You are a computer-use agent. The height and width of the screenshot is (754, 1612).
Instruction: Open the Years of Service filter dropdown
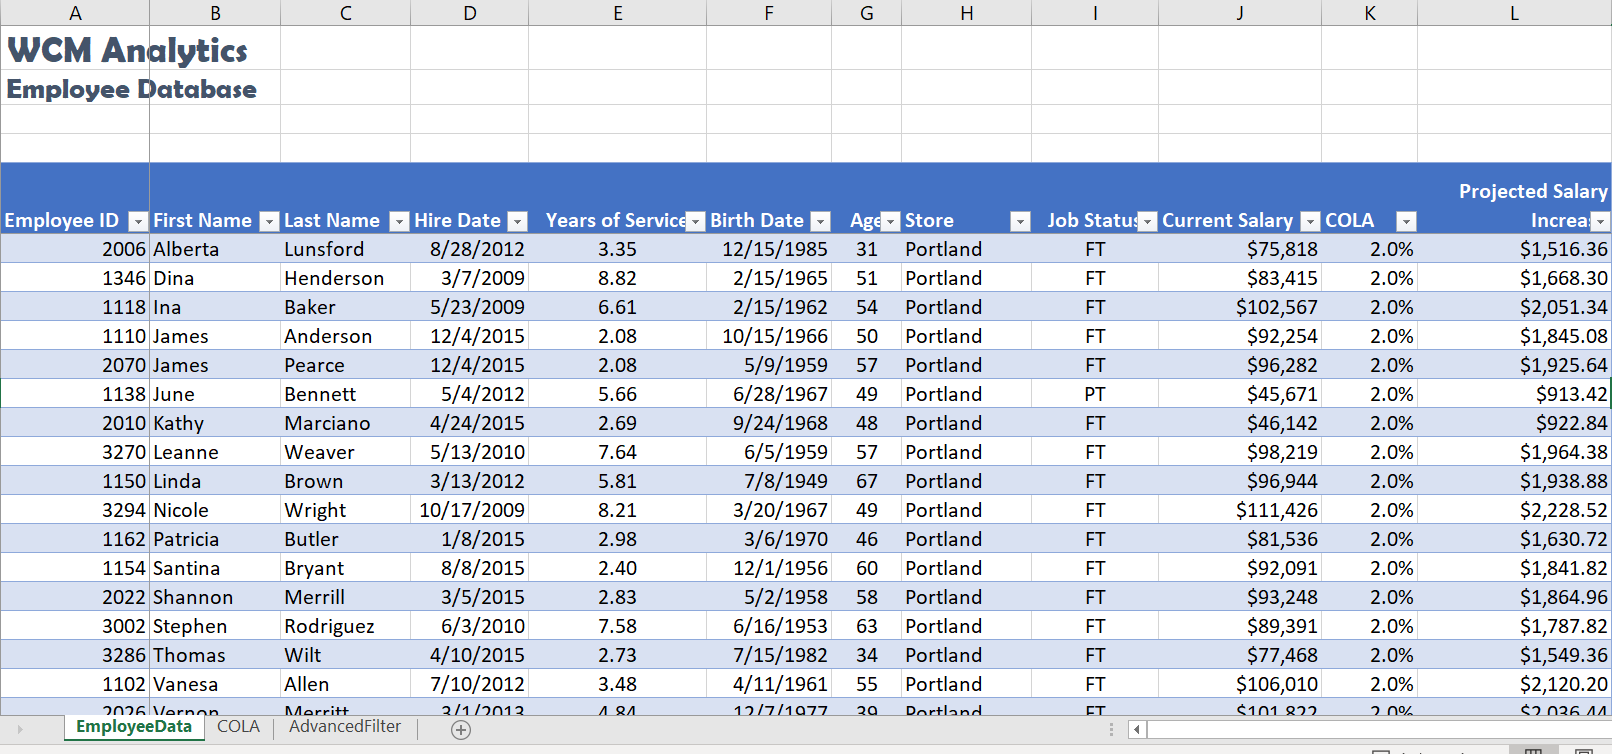(x=695, y=222)
